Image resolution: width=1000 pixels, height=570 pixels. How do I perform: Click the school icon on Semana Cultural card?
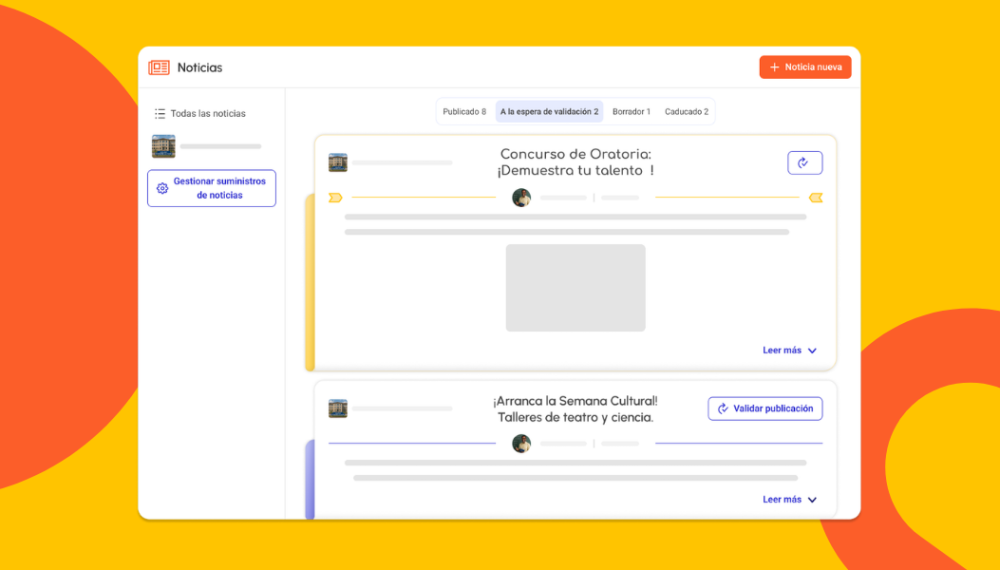click(x=338, y=408)
